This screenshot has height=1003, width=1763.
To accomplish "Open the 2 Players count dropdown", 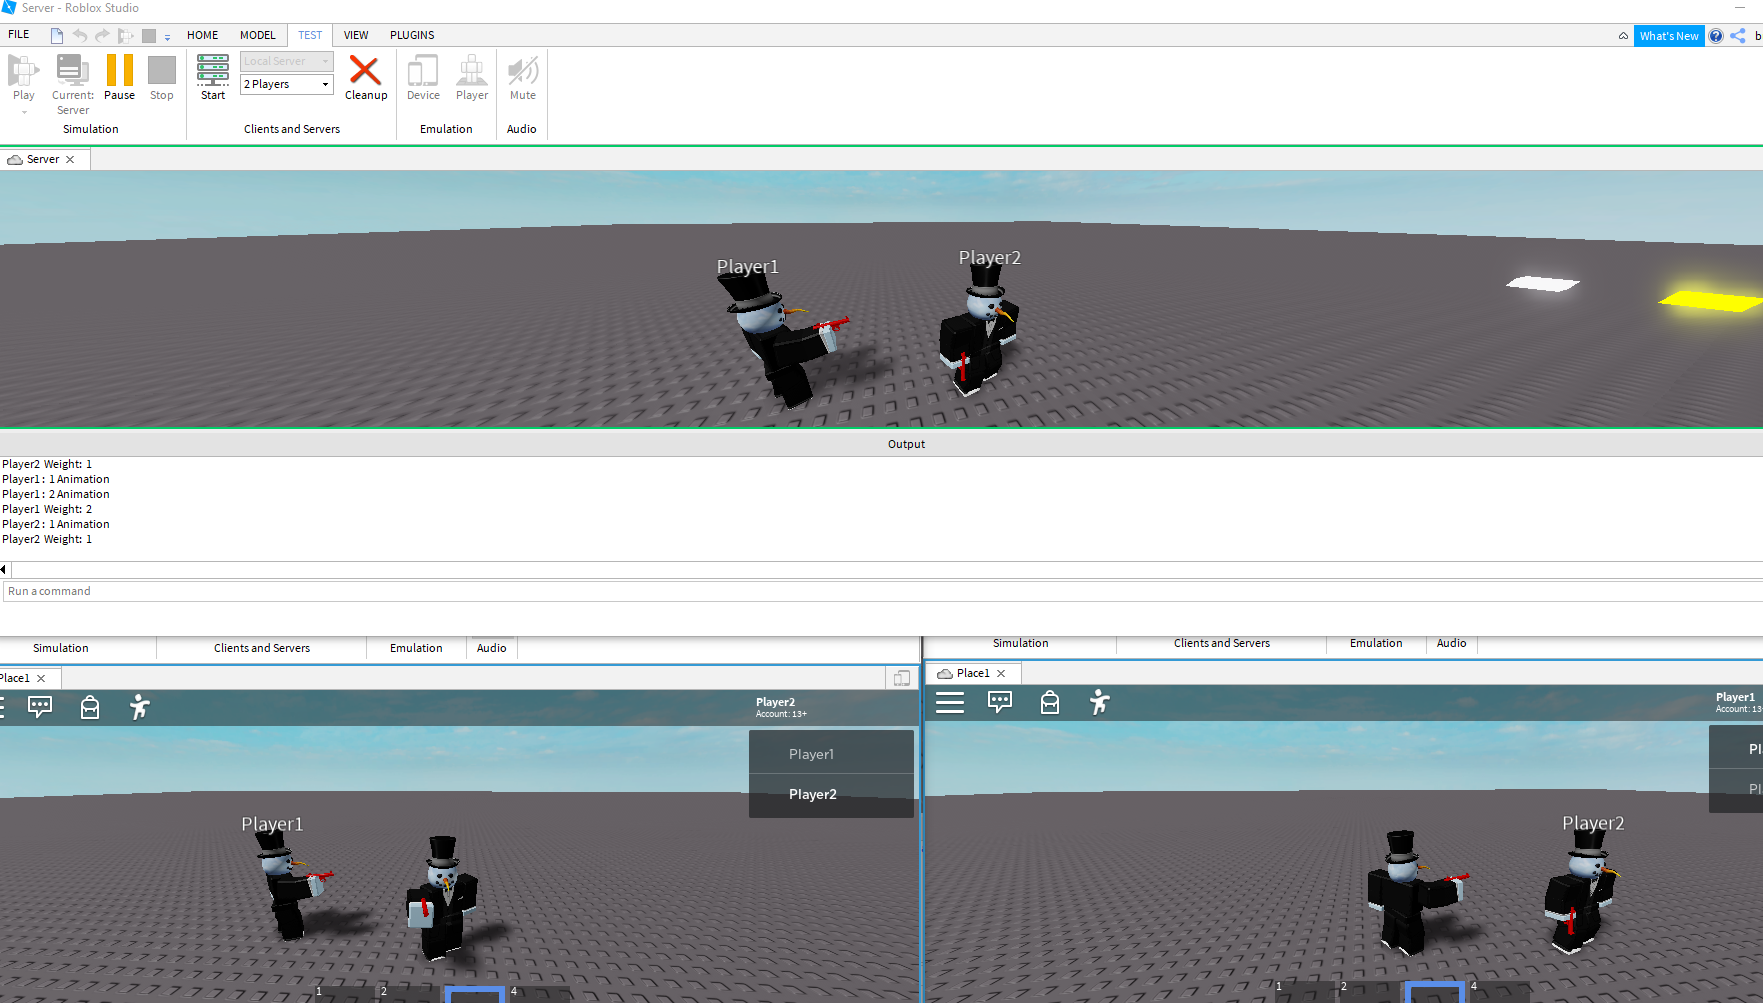I will coord(287,84).
